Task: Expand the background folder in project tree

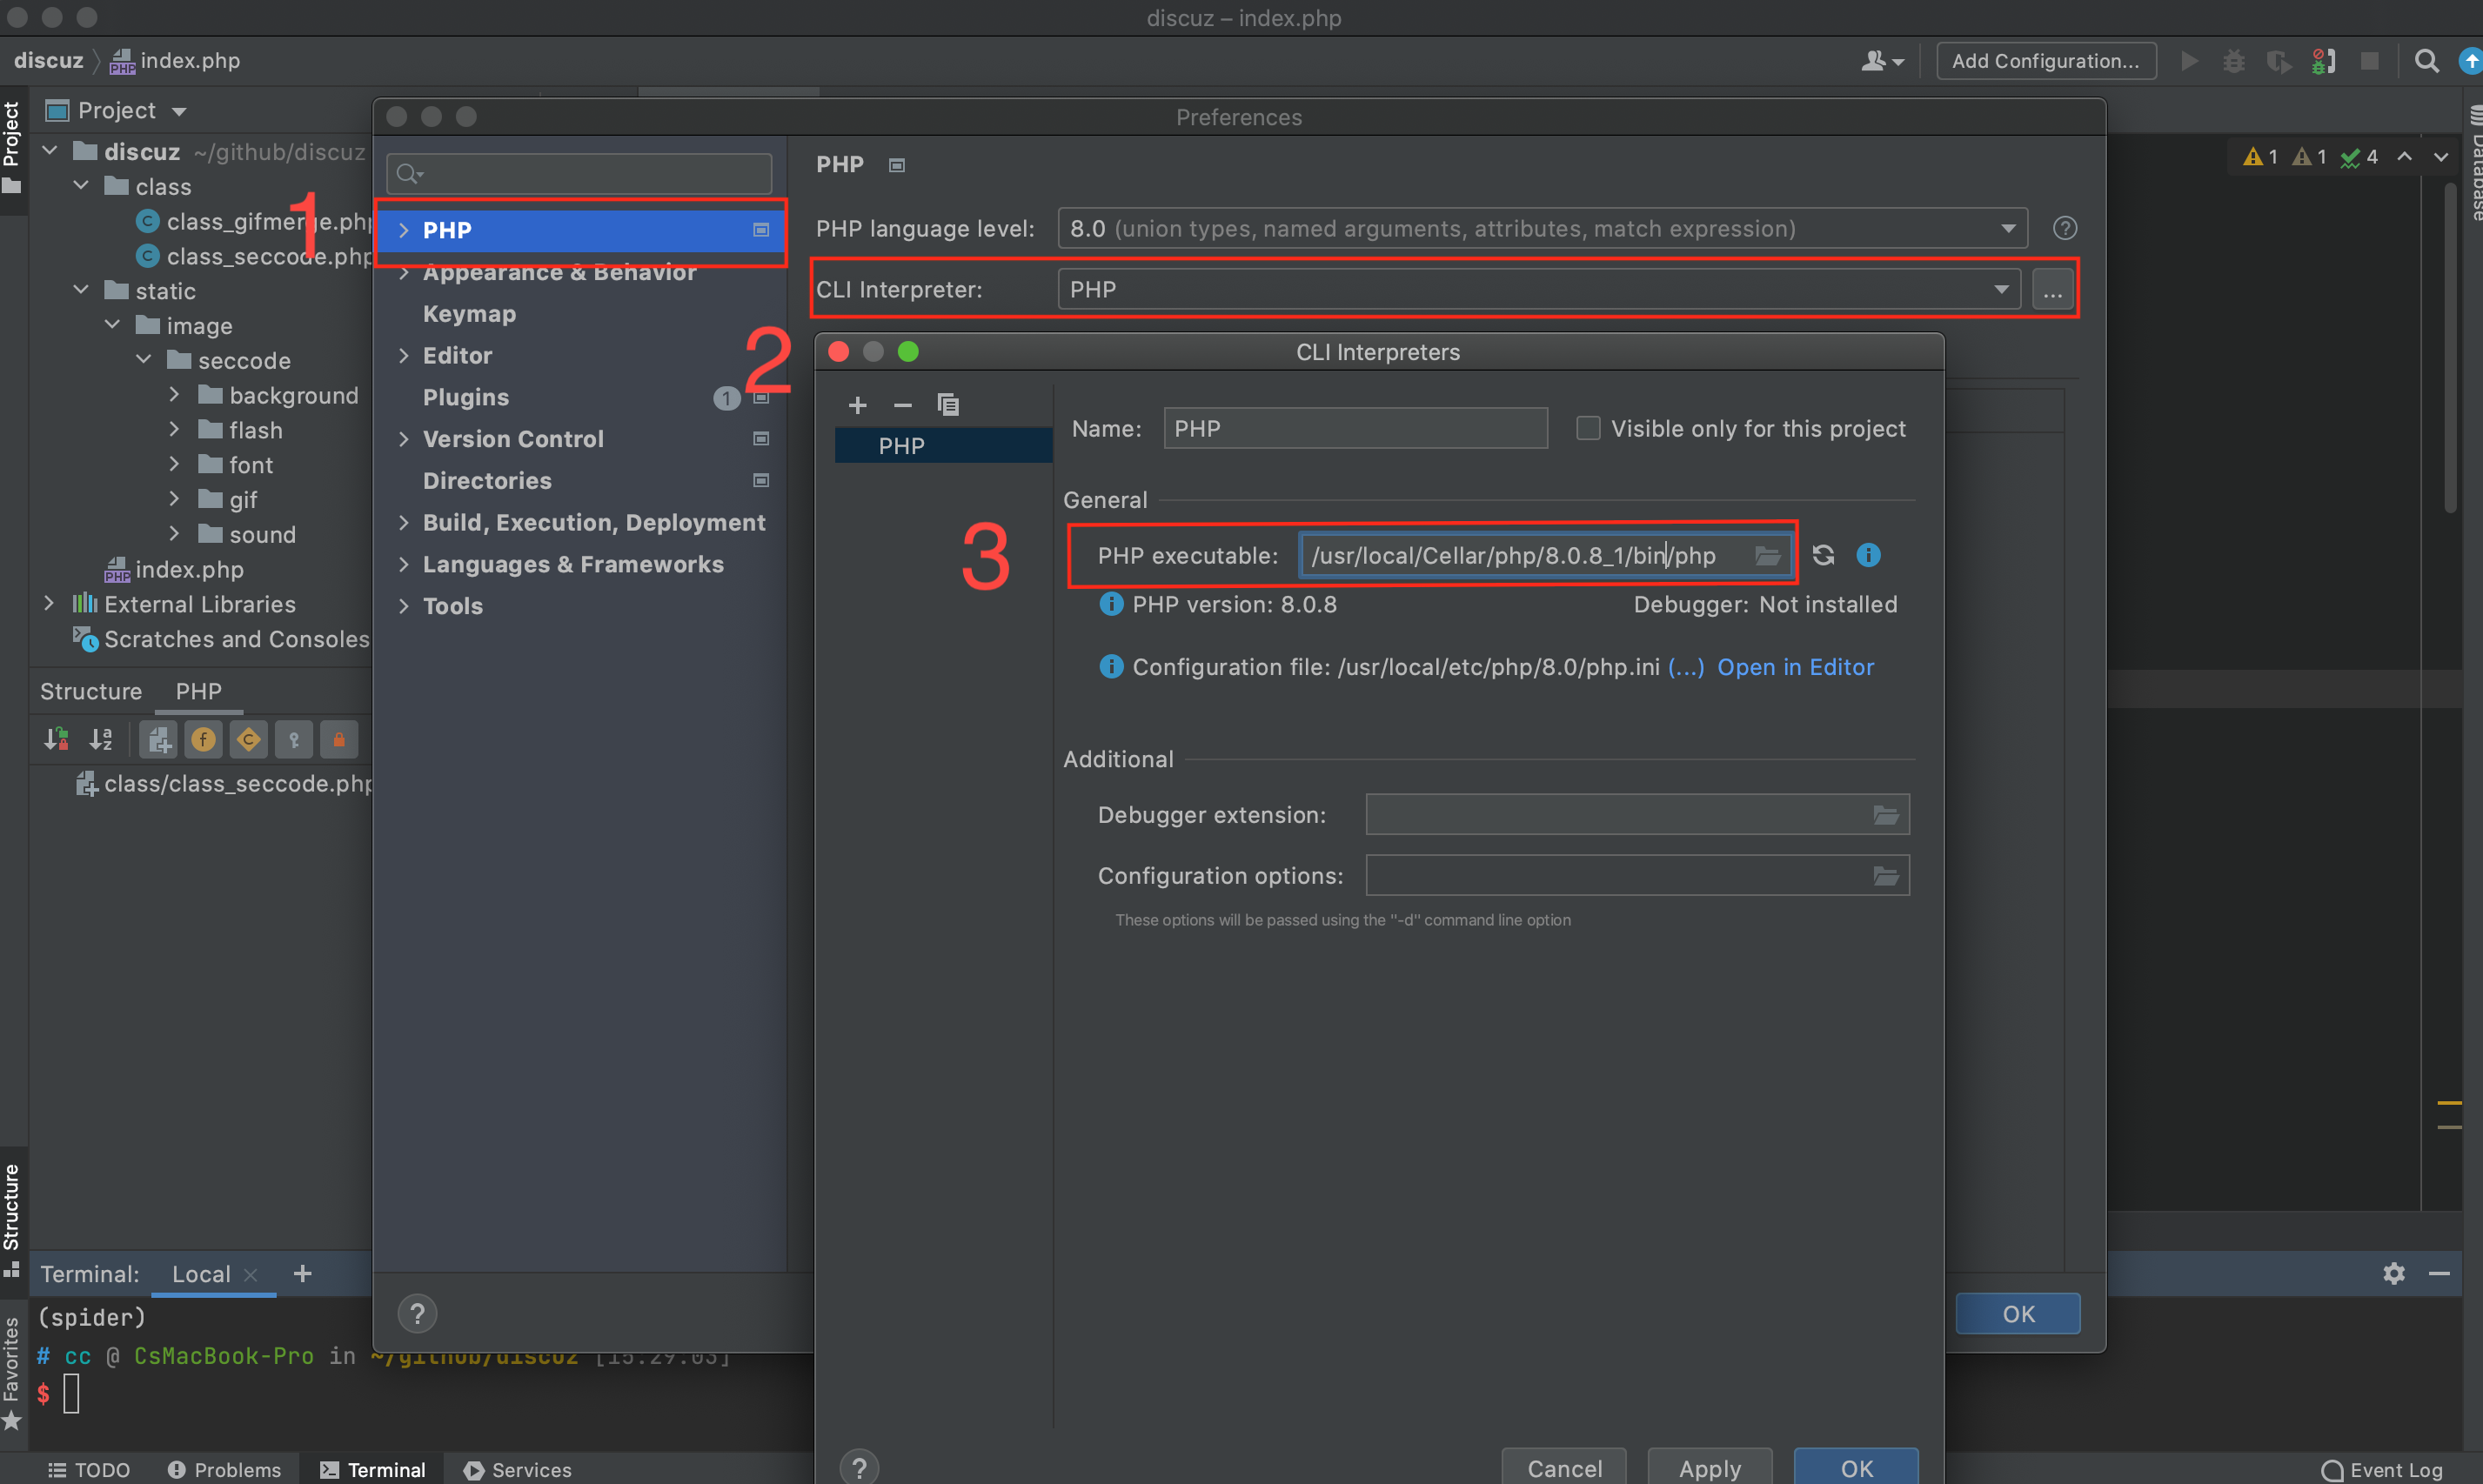Action: [174, 395]
